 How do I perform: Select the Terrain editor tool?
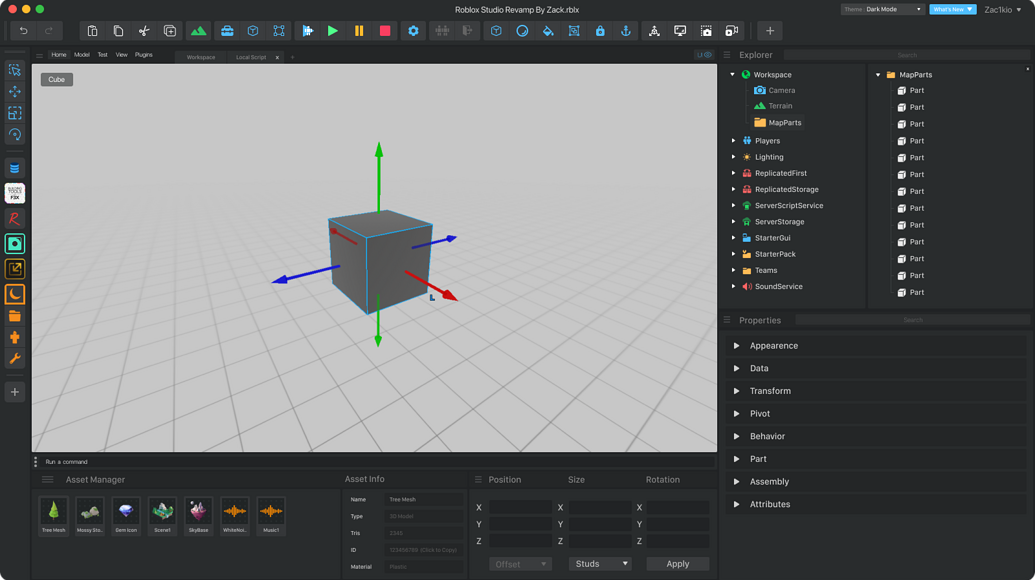click(x=199, y=31)
